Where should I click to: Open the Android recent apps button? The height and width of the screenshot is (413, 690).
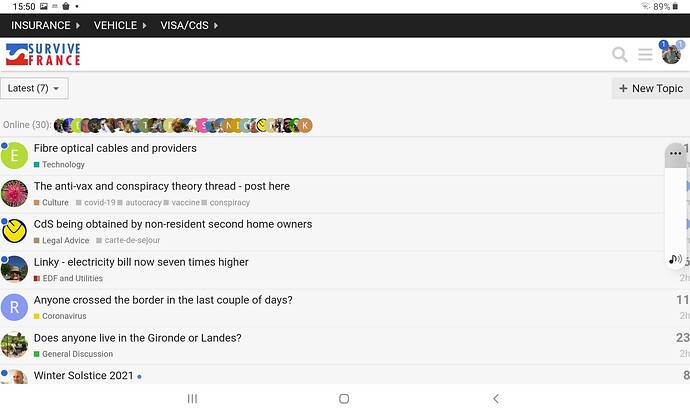click(192, 398)
